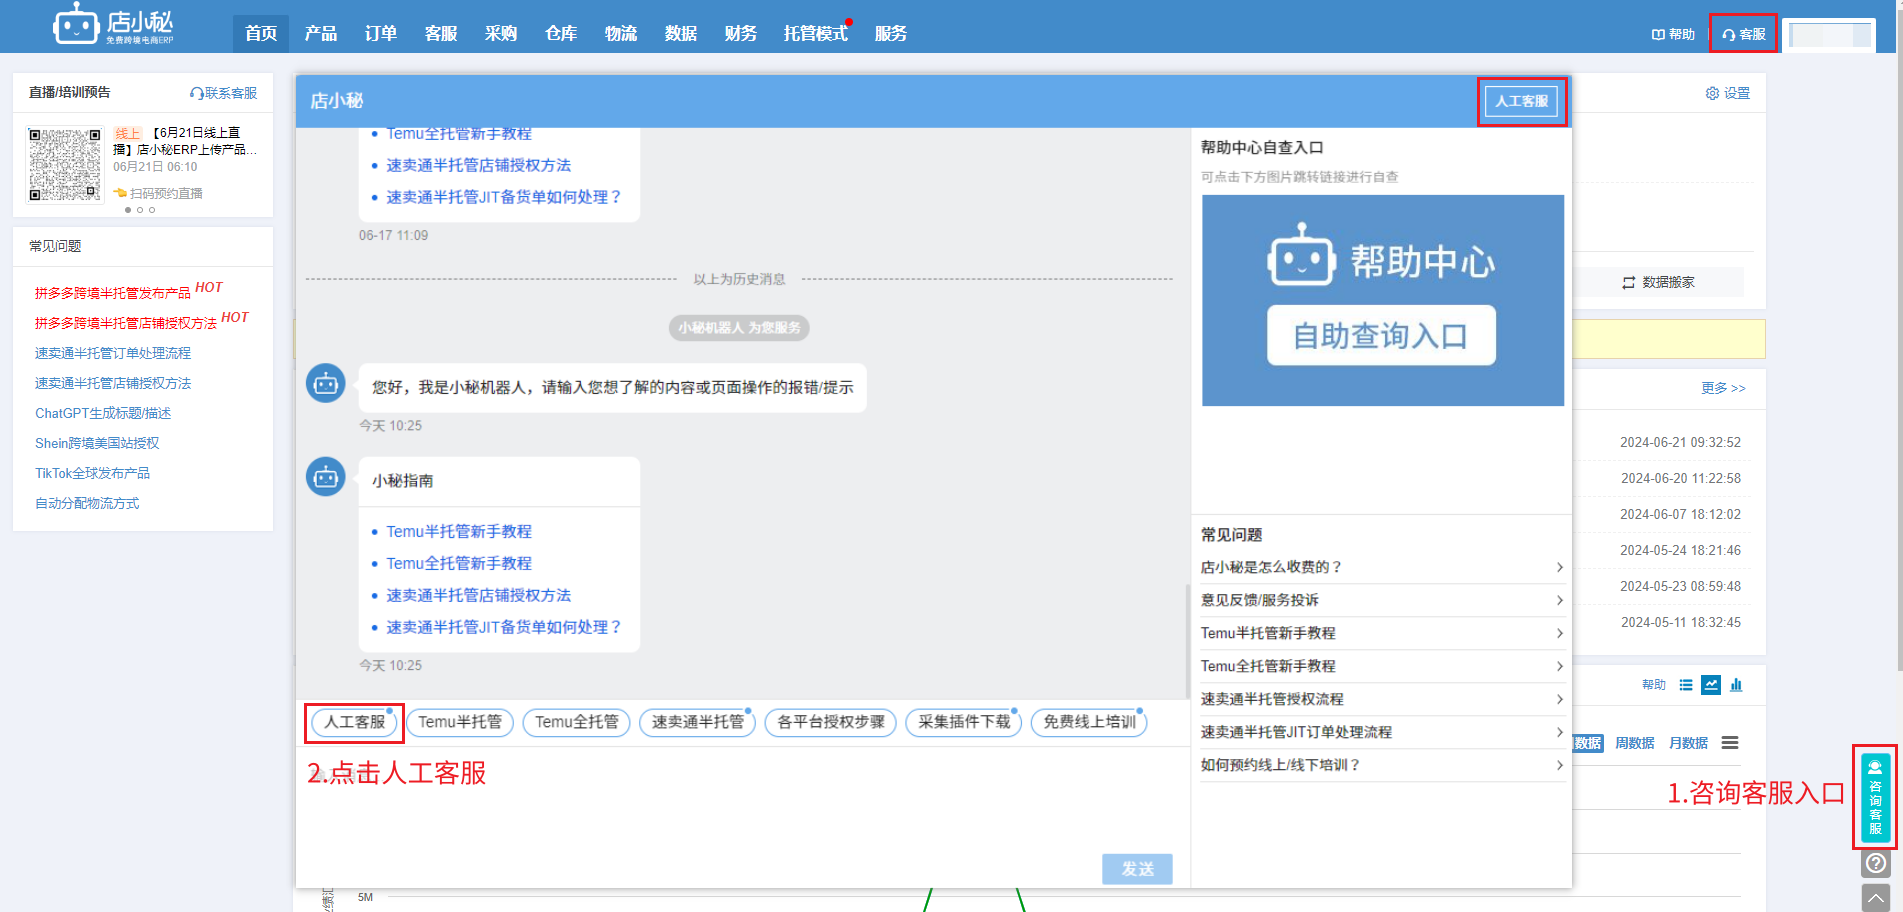Expand Temu半托管新手教程 FAQ row in right panel
The image size is (1903, 912).
(1382, 633)
